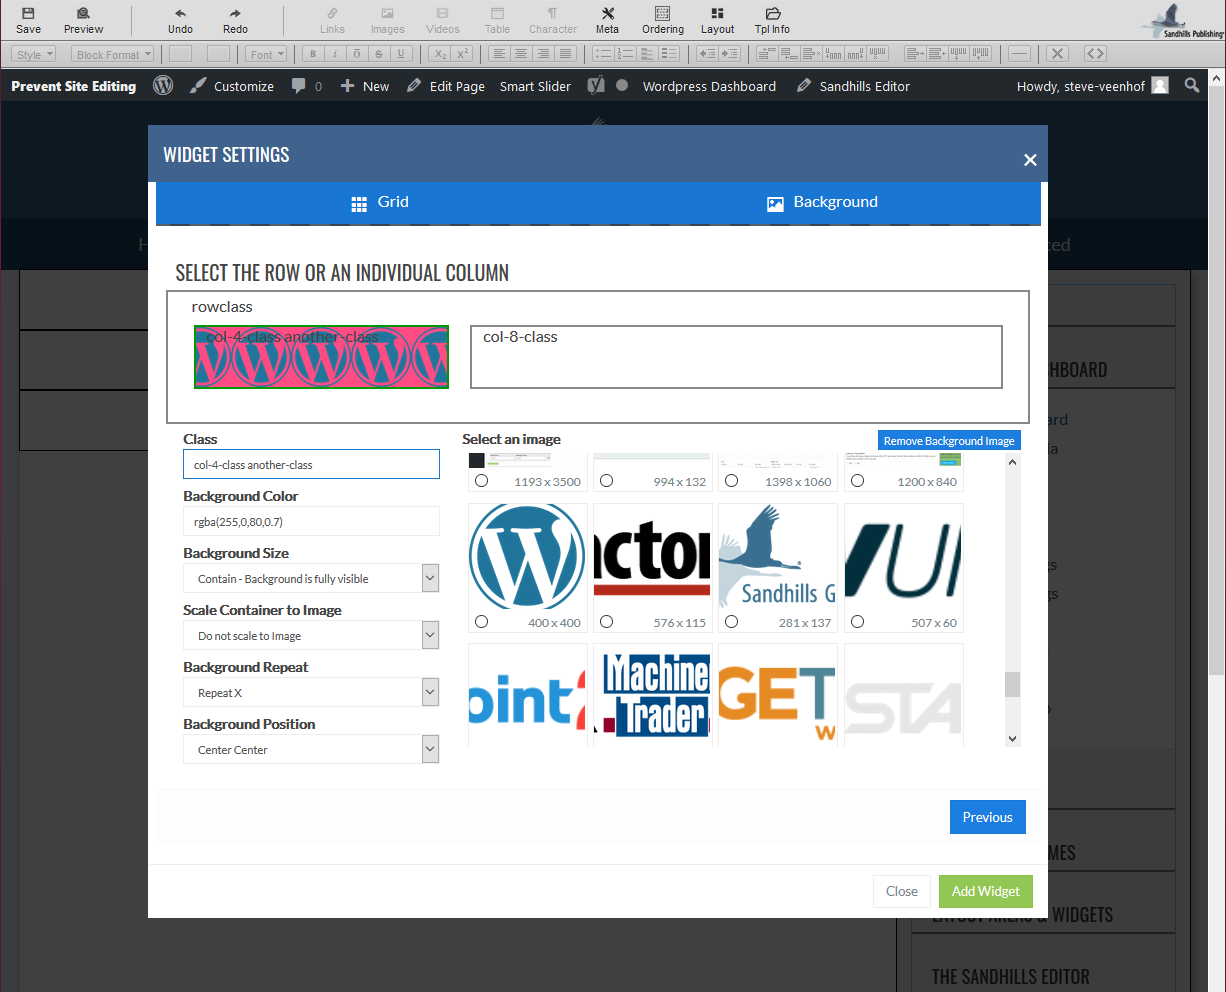Click Remove Background Image button
The width and height of the screenshot is (1226, 992).
pos(949,440)
